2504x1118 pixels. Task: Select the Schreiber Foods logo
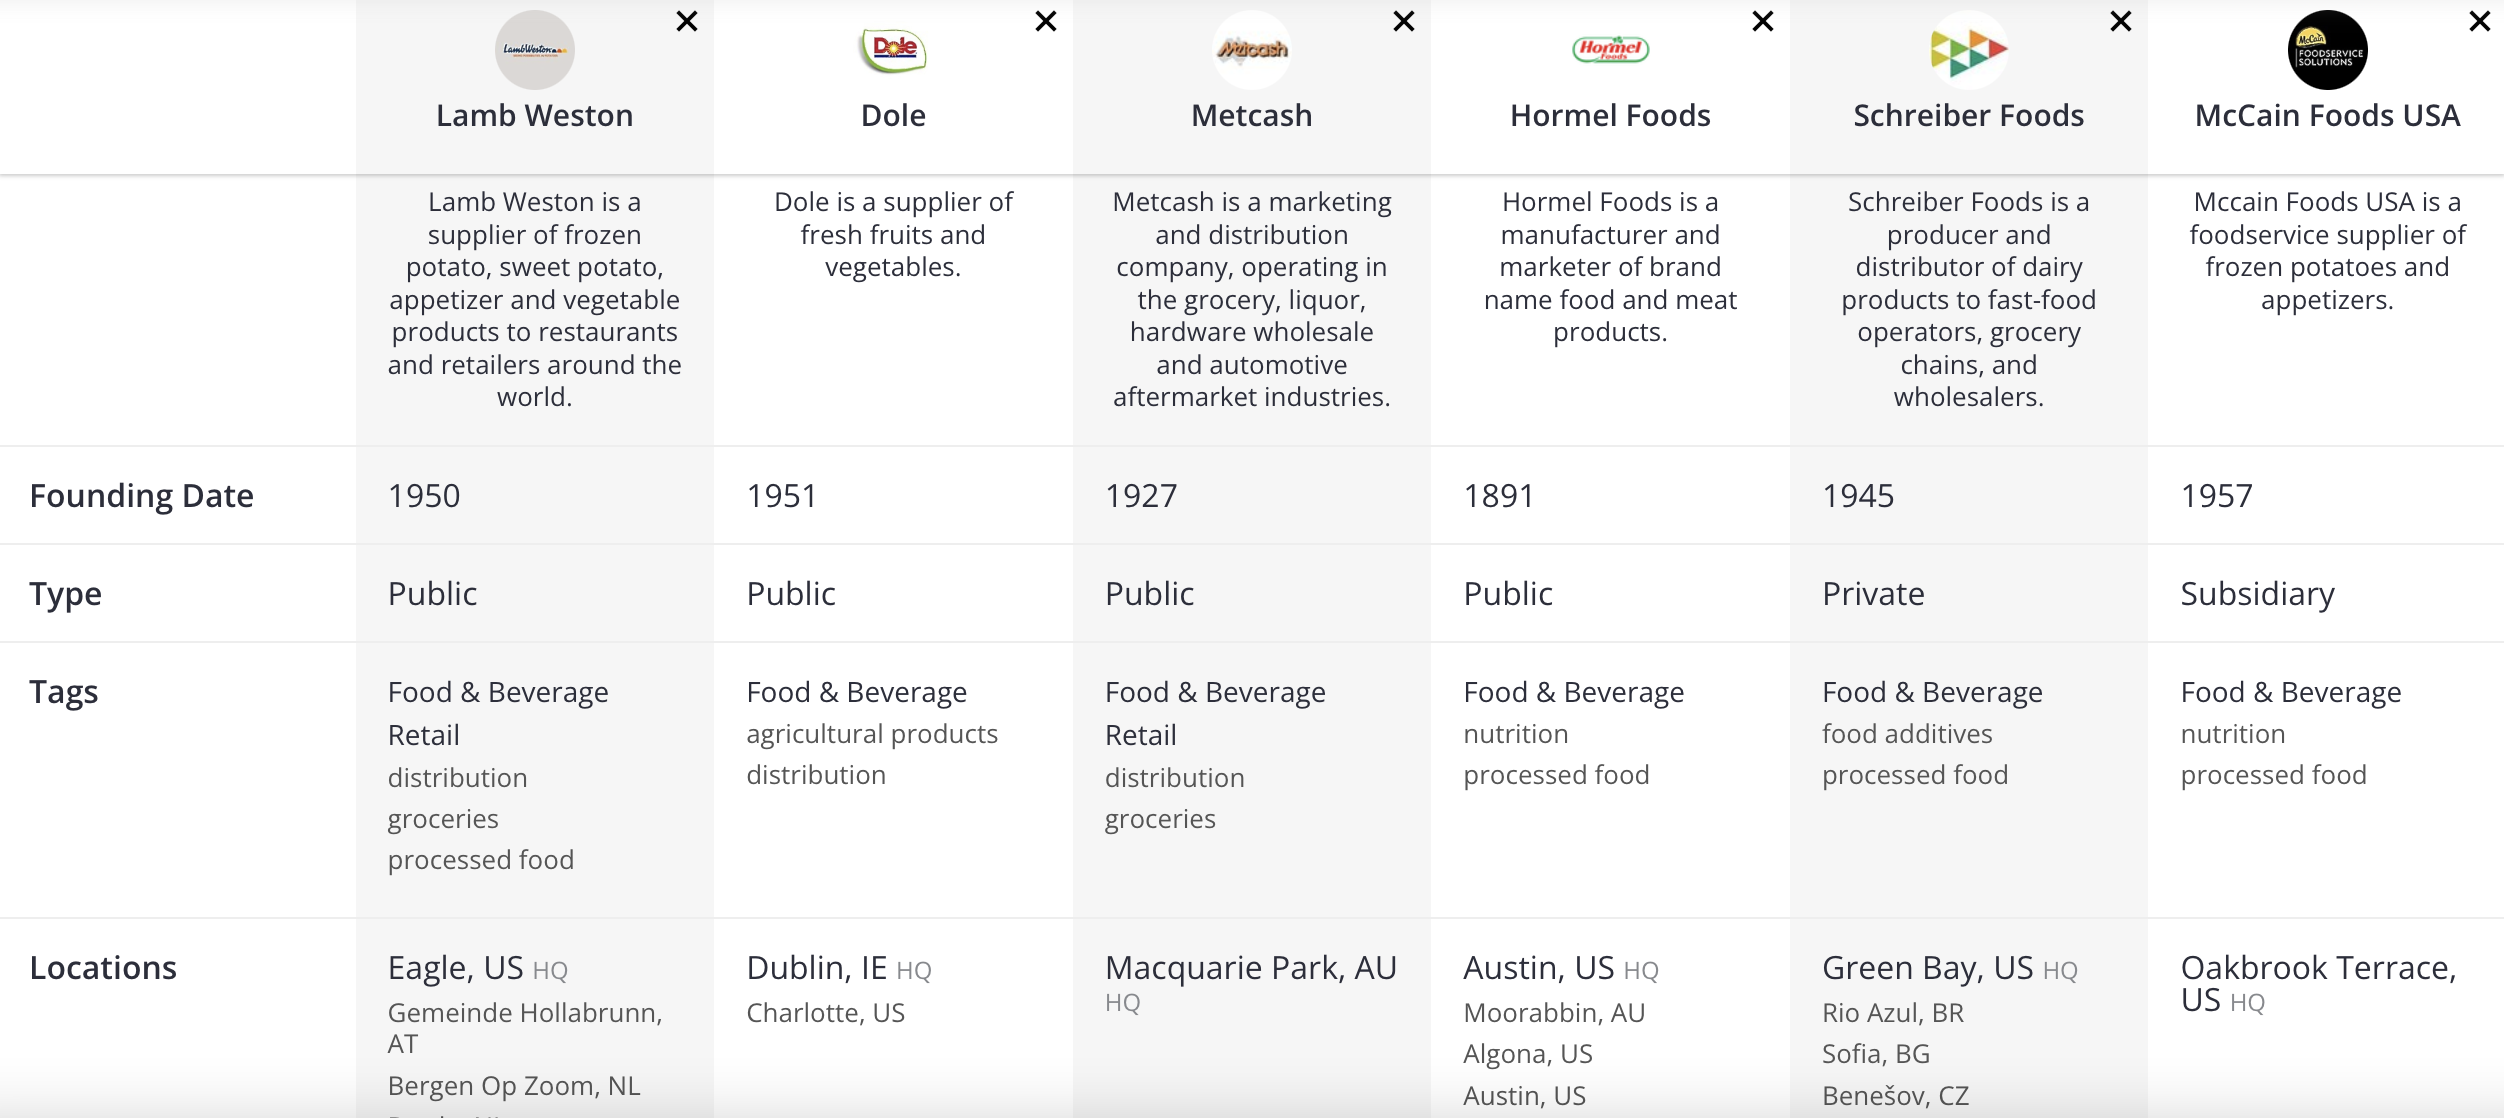pyautogui.click(x=1968, y=50)
